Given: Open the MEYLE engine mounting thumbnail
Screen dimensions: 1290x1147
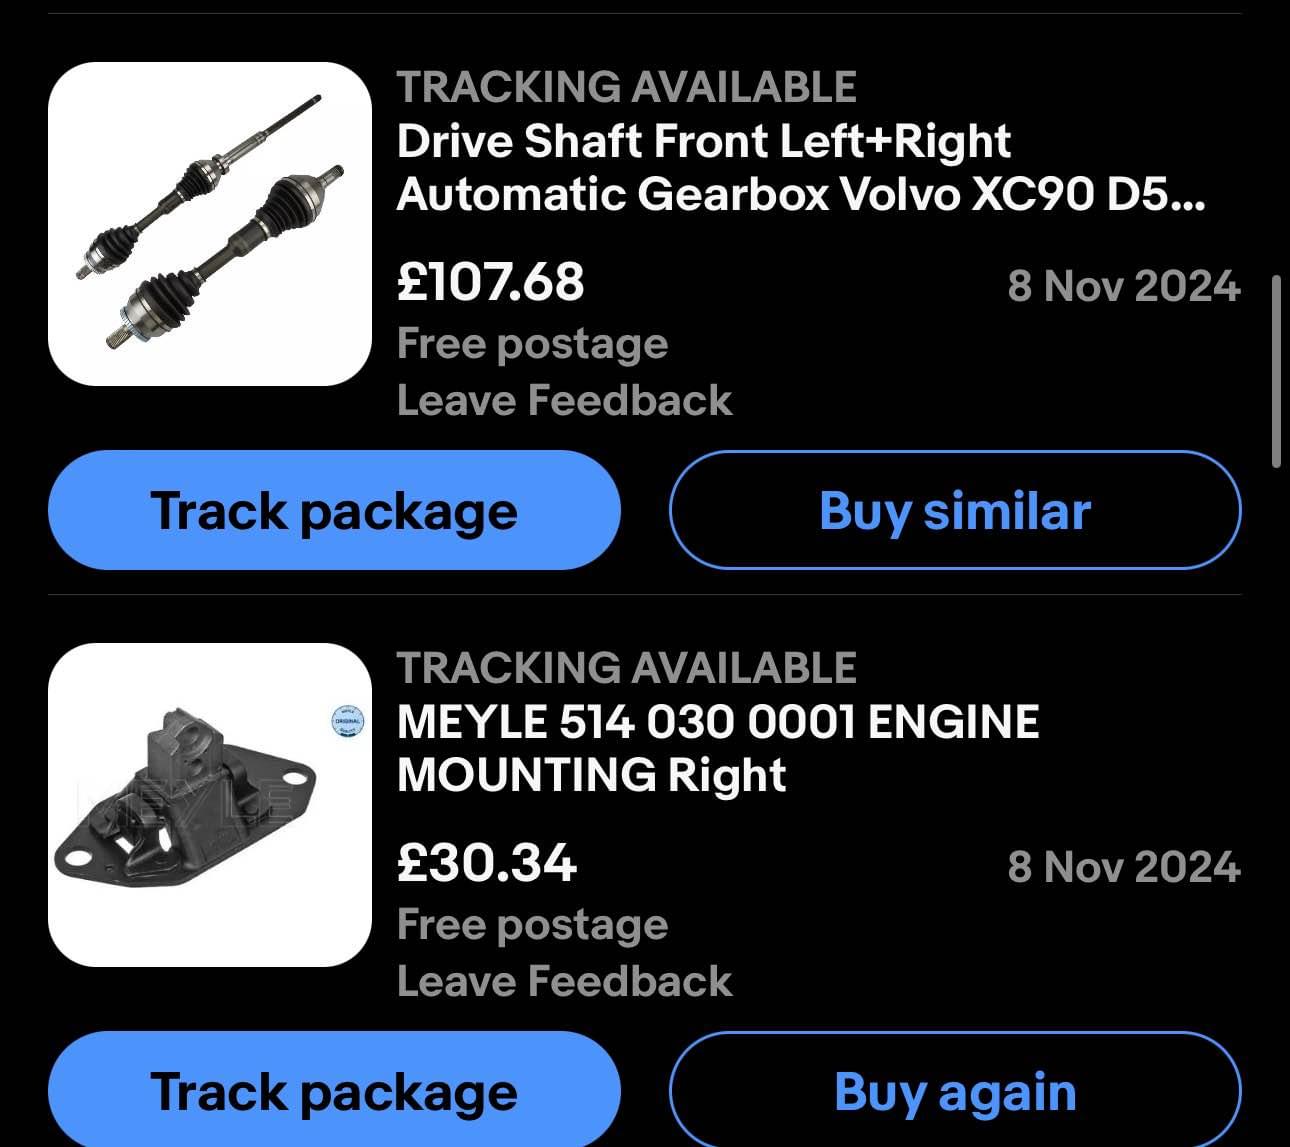Looking at the screenshot, I should click(x=210, y=805).
